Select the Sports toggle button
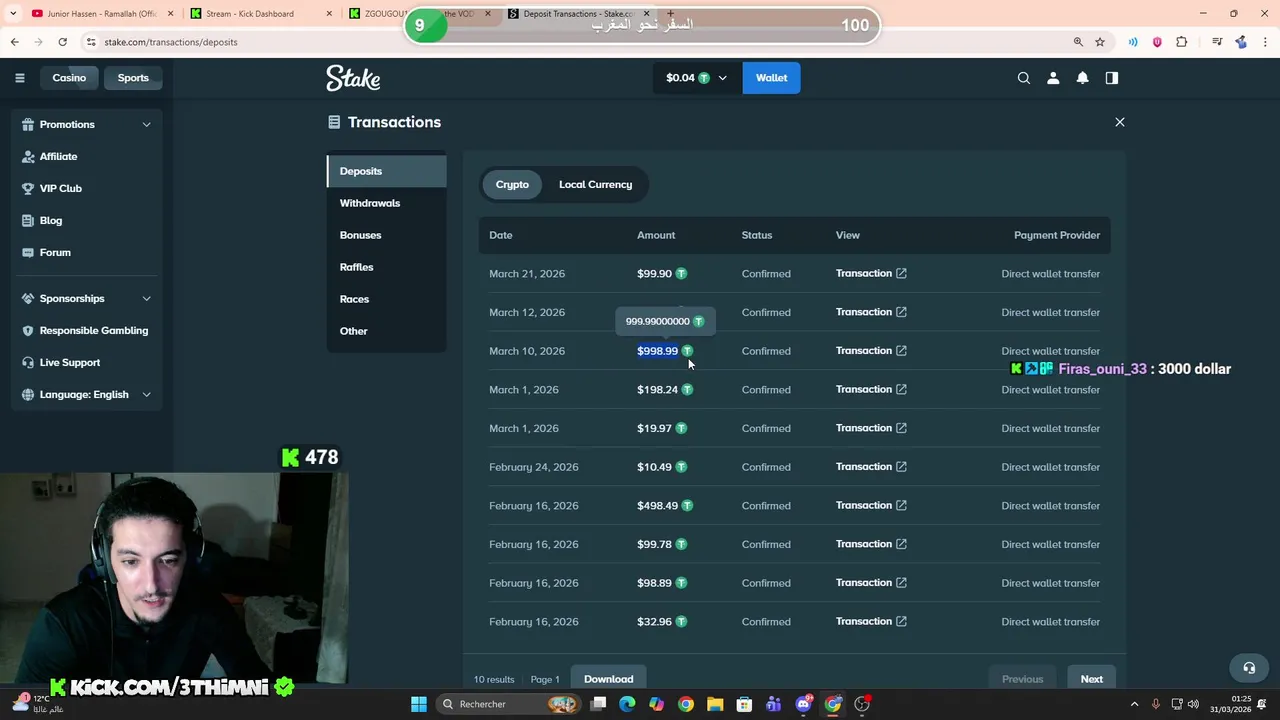This screenshot has height=720, width=1280. (x=133, y=78)
